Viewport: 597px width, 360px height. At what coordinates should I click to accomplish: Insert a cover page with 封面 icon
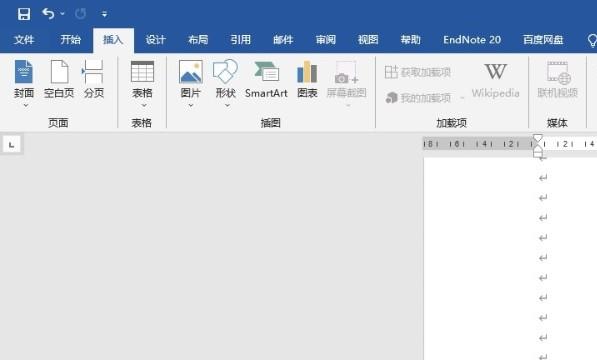pyautogui.click(x=24, y=72)
